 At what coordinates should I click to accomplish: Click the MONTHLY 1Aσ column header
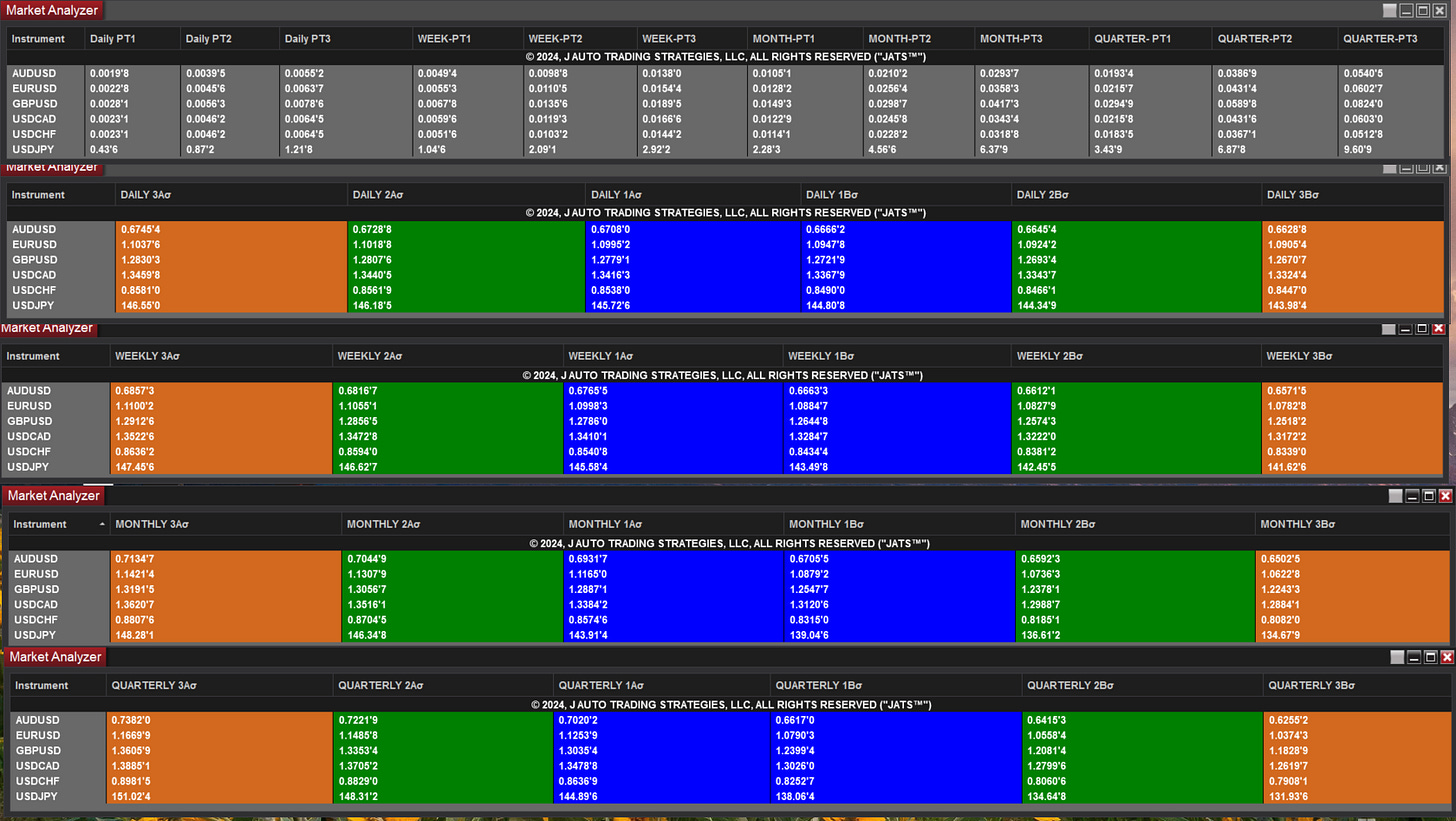[x=673, y=524]
